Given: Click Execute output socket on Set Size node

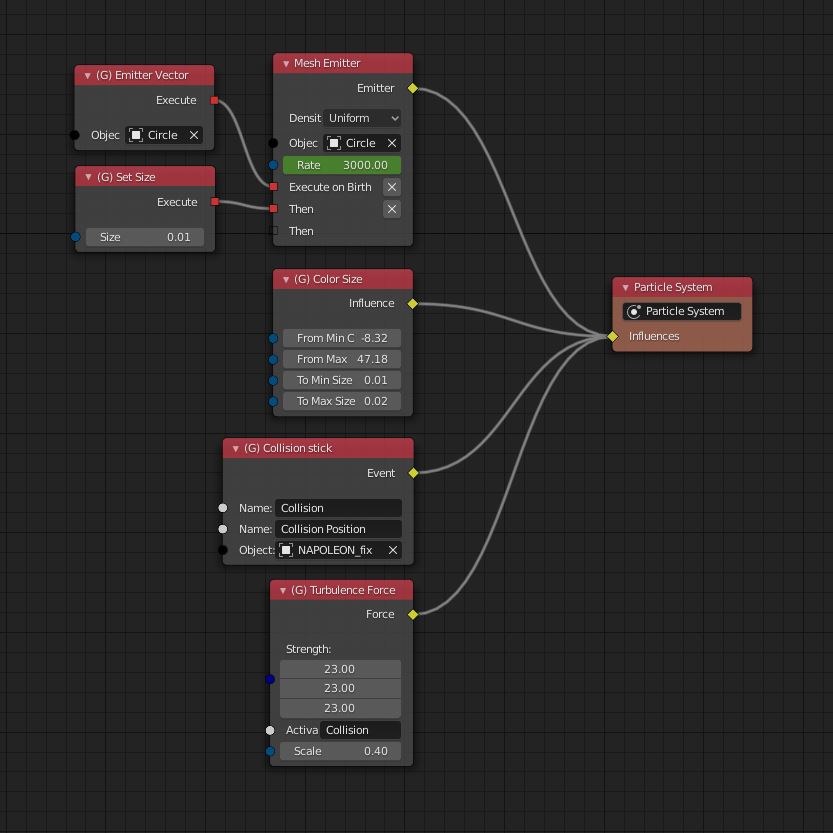Looking at the screenshot, I should coord(215,201).
